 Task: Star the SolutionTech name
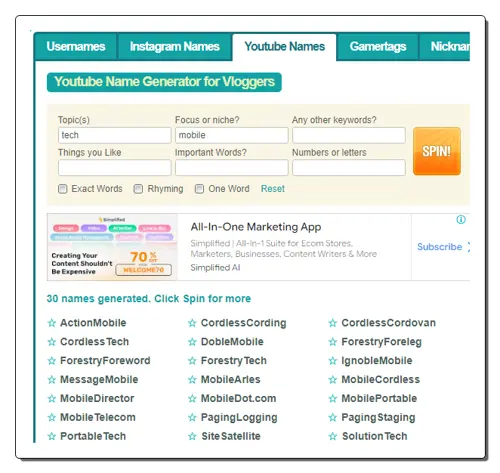(333, 436)
